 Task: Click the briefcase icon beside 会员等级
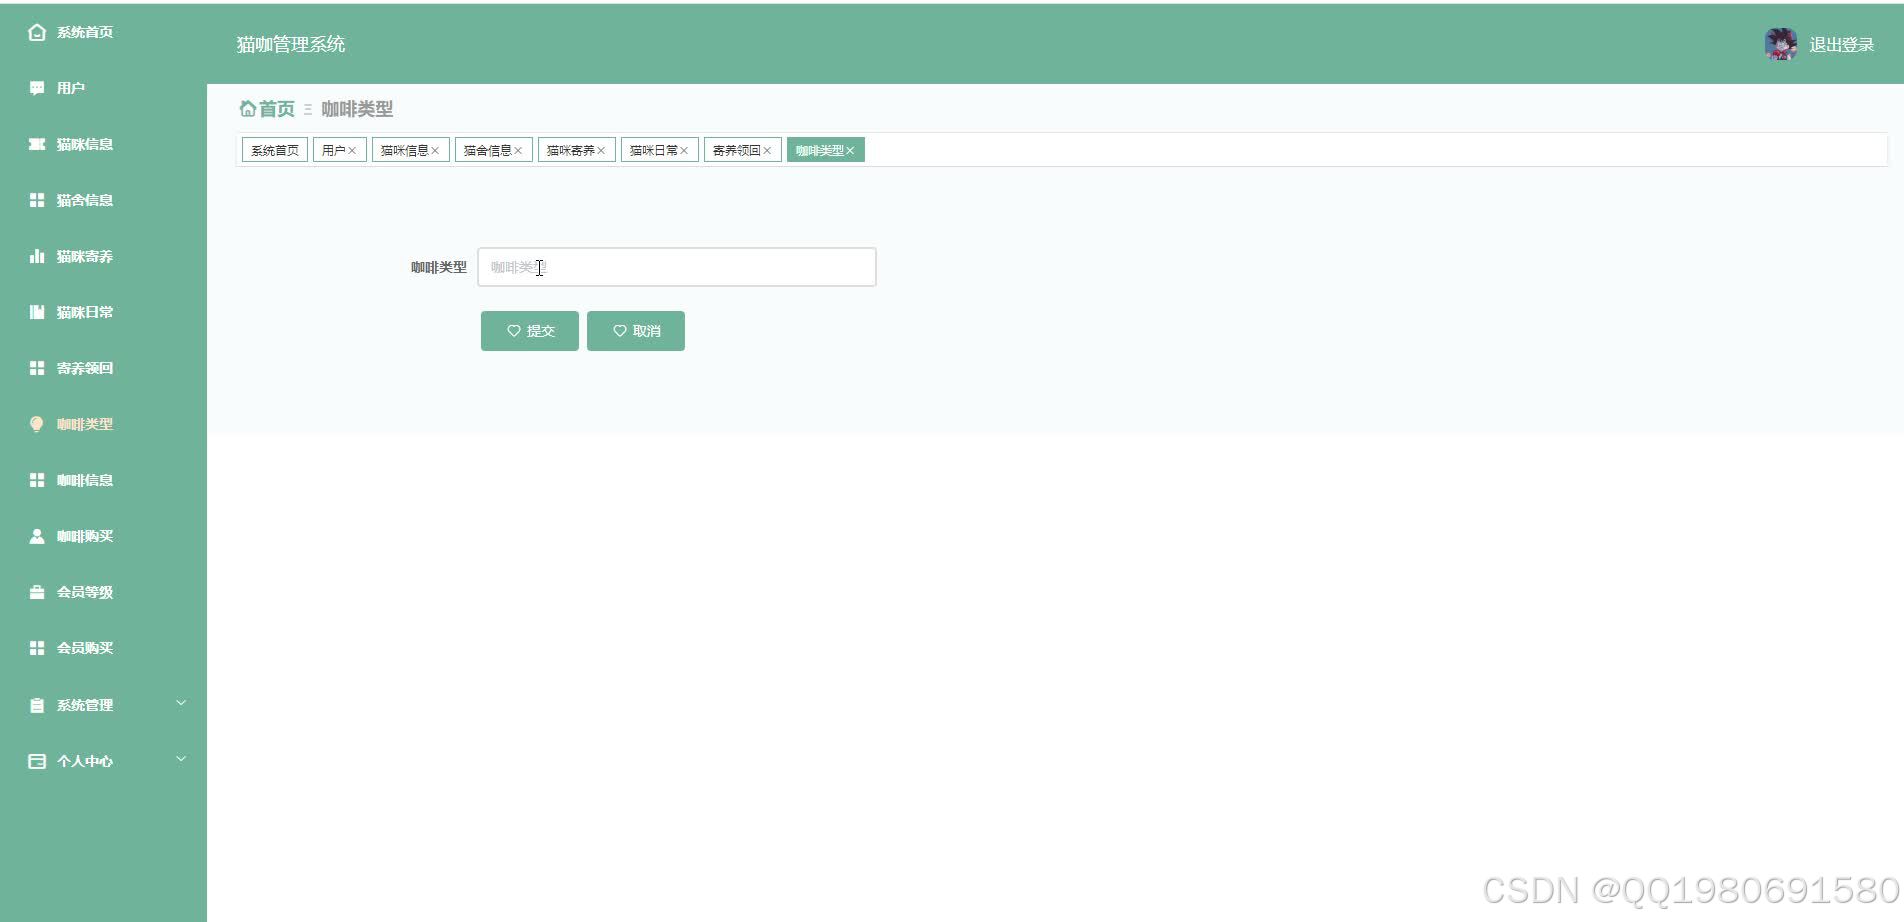pos(37,592)
